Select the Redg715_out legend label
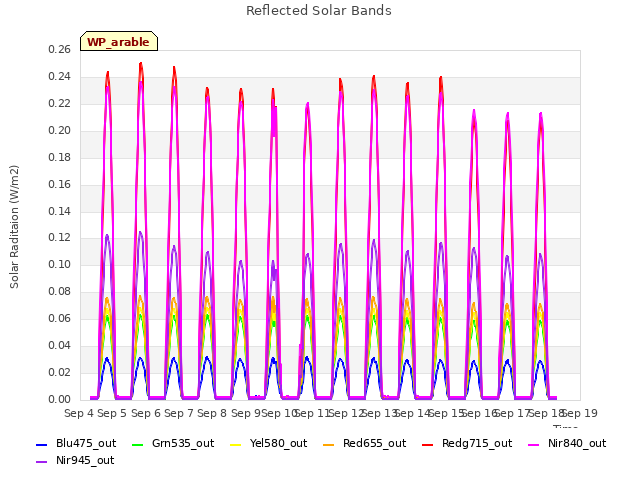Screen dimensions: 640x480 [477, 443]
